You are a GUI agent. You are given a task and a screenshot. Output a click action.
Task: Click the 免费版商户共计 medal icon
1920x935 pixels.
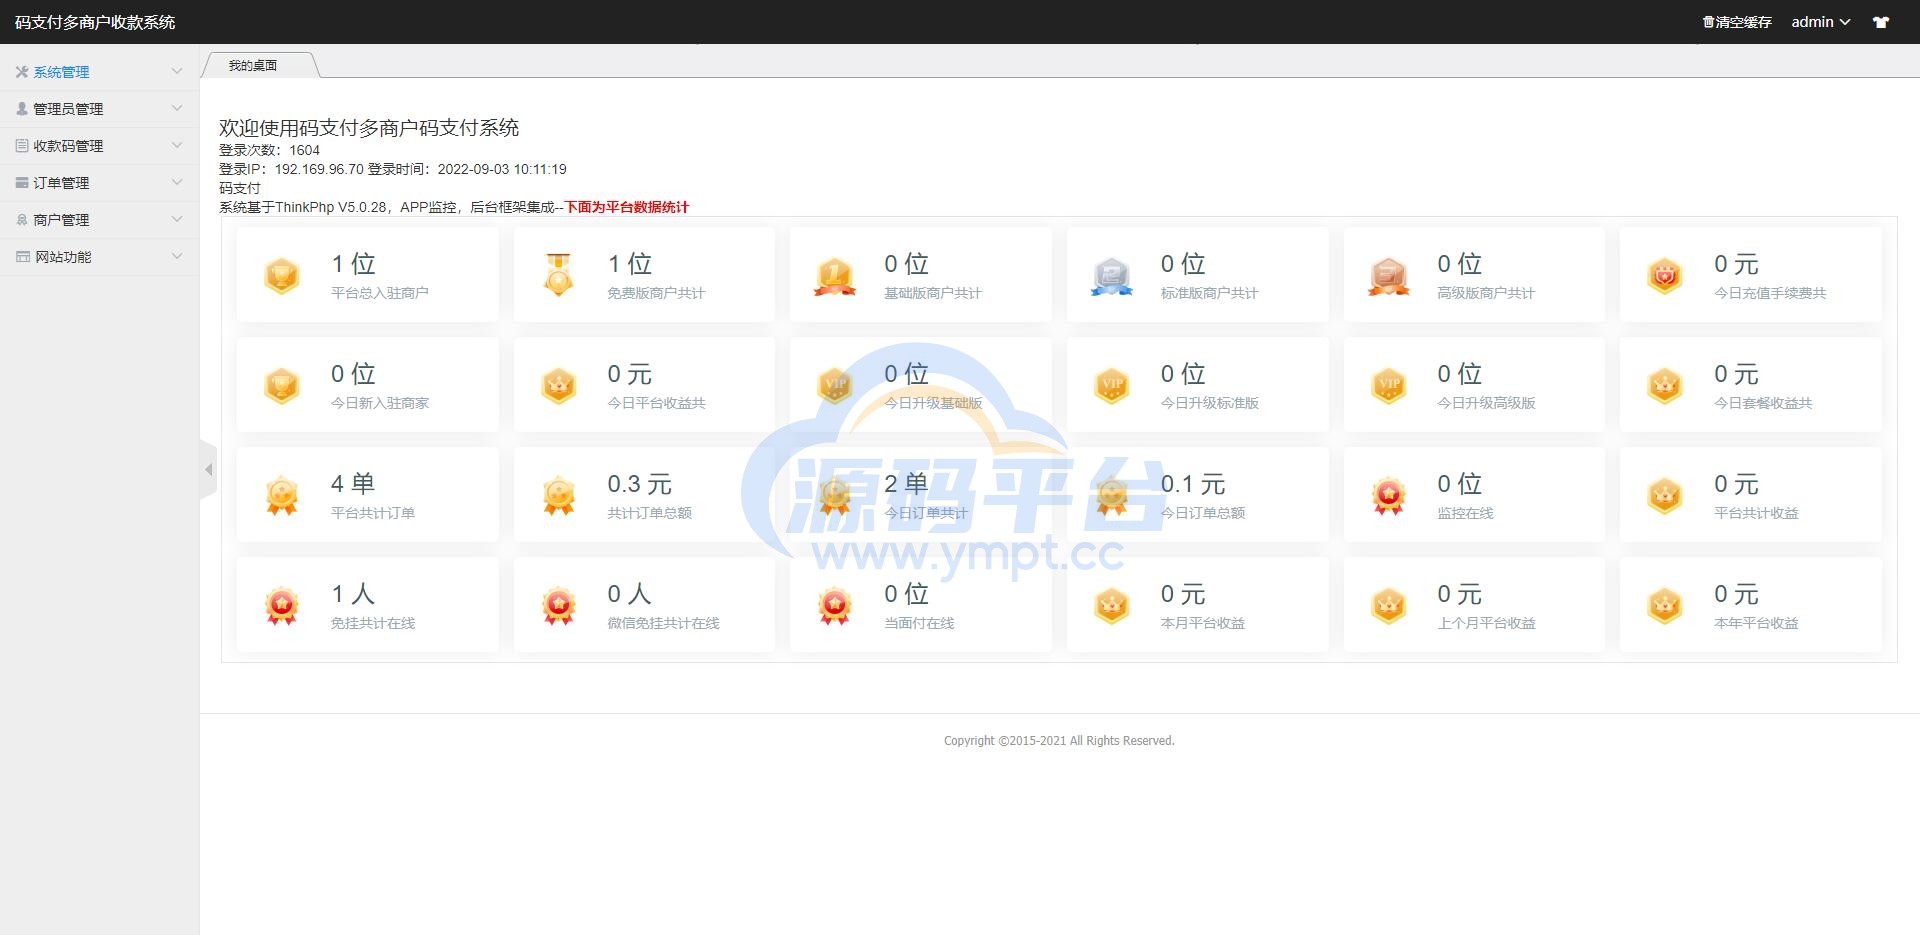coord(559,275)
